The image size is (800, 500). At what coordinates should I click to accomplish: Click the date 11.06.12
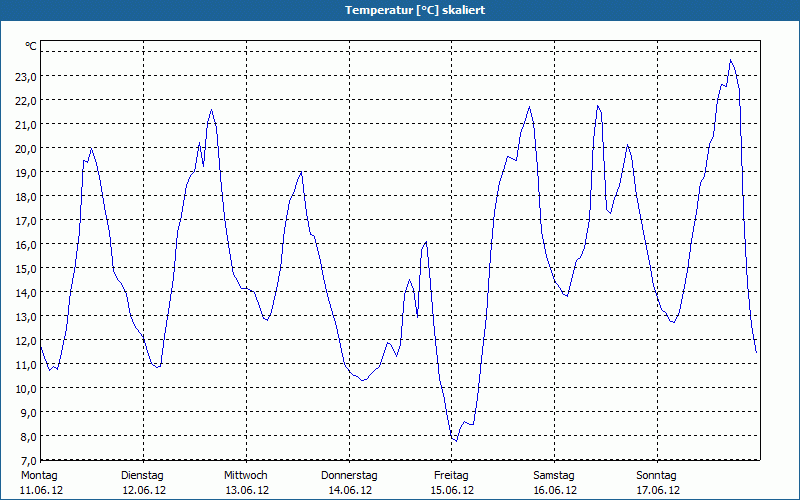pyautogui.click(x=41, y=490)
